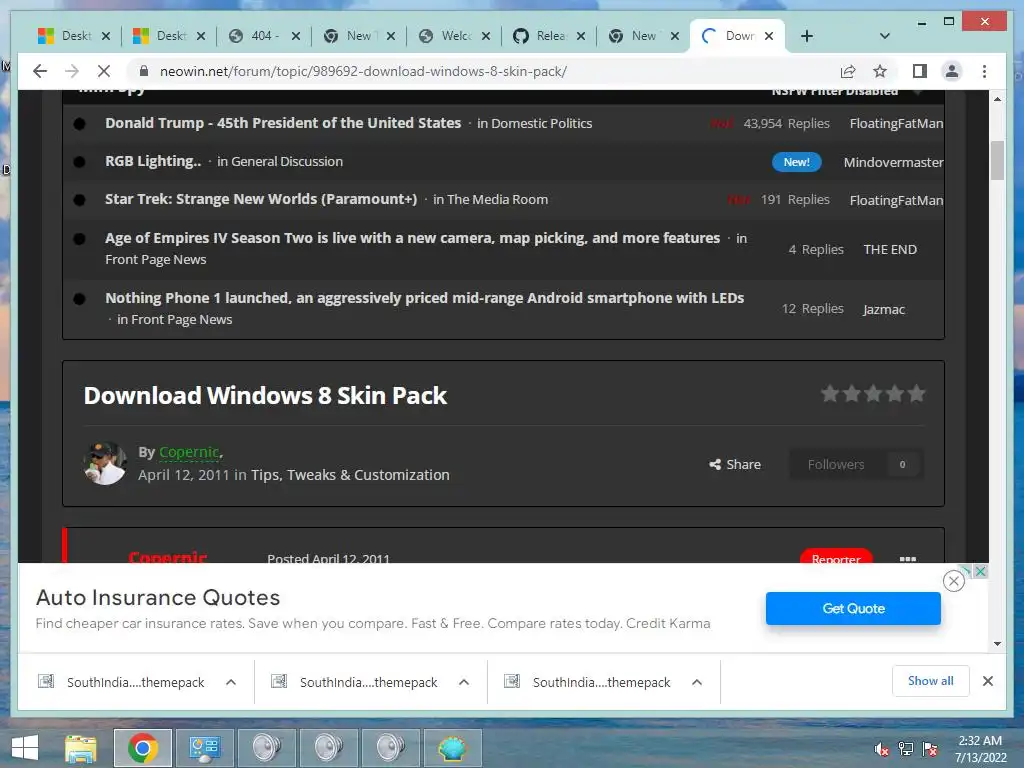1024x768 pixels.
Task: Open the RGB Lighting topic
Action: 153,161
